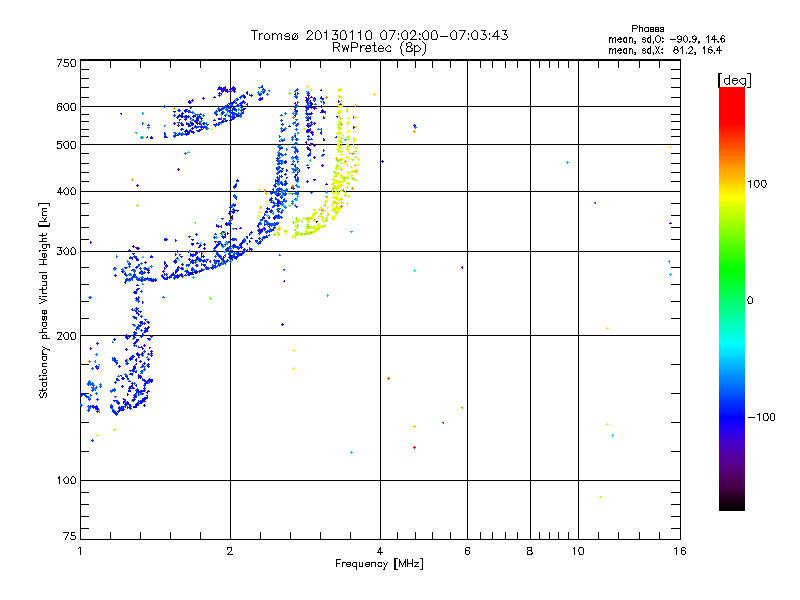This screenshot has height=600, width=800.
Task: Click the plot title 'Tromsø 20130110 07:02:00-07:03:43'
Action: coord(379,35)
